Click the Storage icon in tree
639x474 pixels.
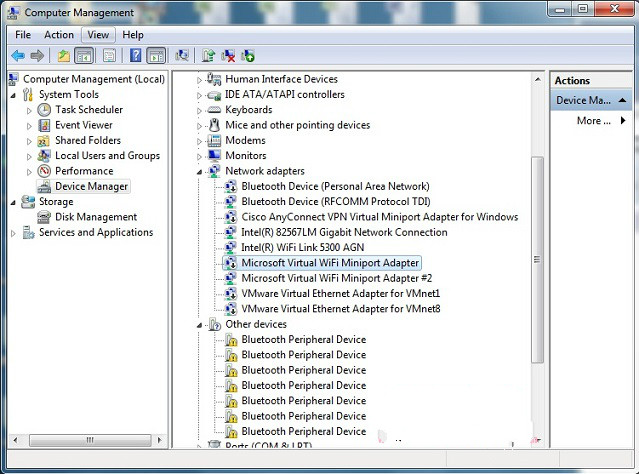point(28,202)
